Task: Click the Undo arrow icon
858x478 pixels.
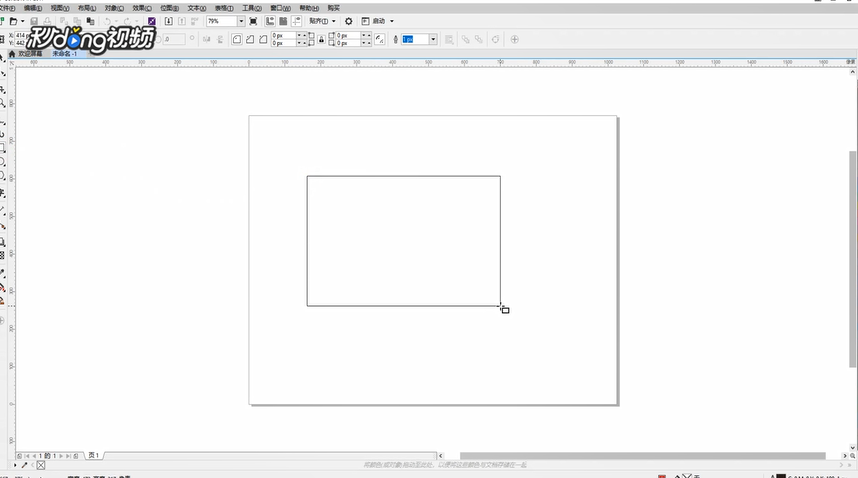Action: click(x=108, y=21)
